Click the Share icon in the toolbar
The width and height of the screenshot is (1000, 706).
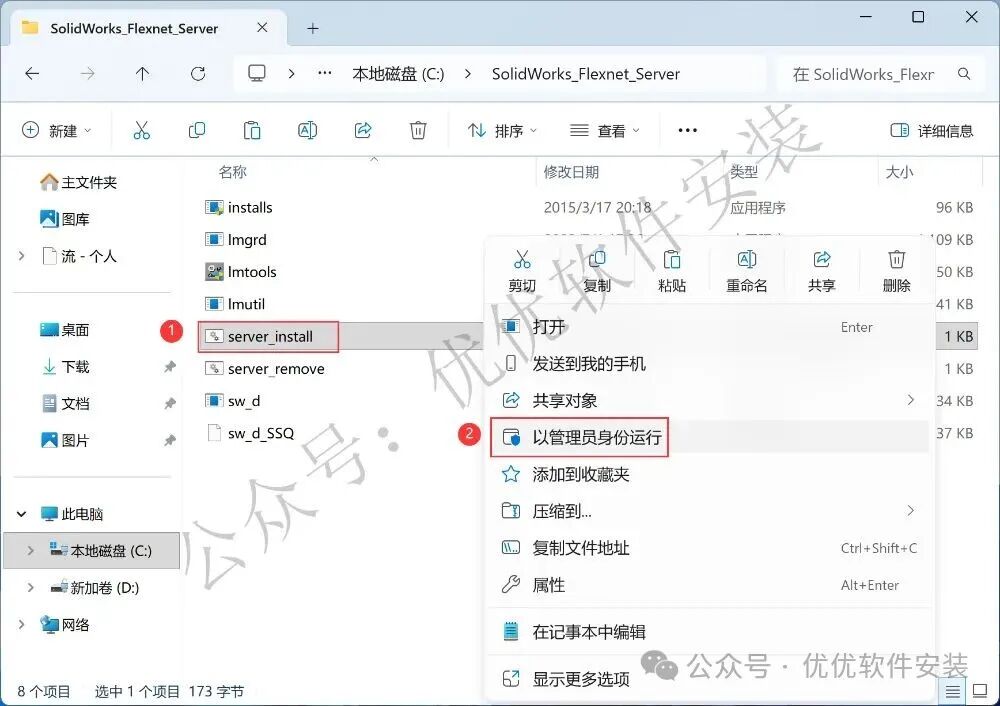click(363, 131)
